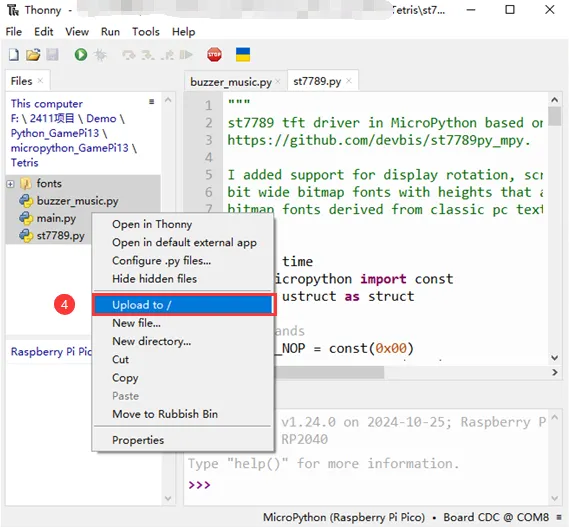Open the File menu
This screenshot has height=527, width=569.
(x=14, y=32)
